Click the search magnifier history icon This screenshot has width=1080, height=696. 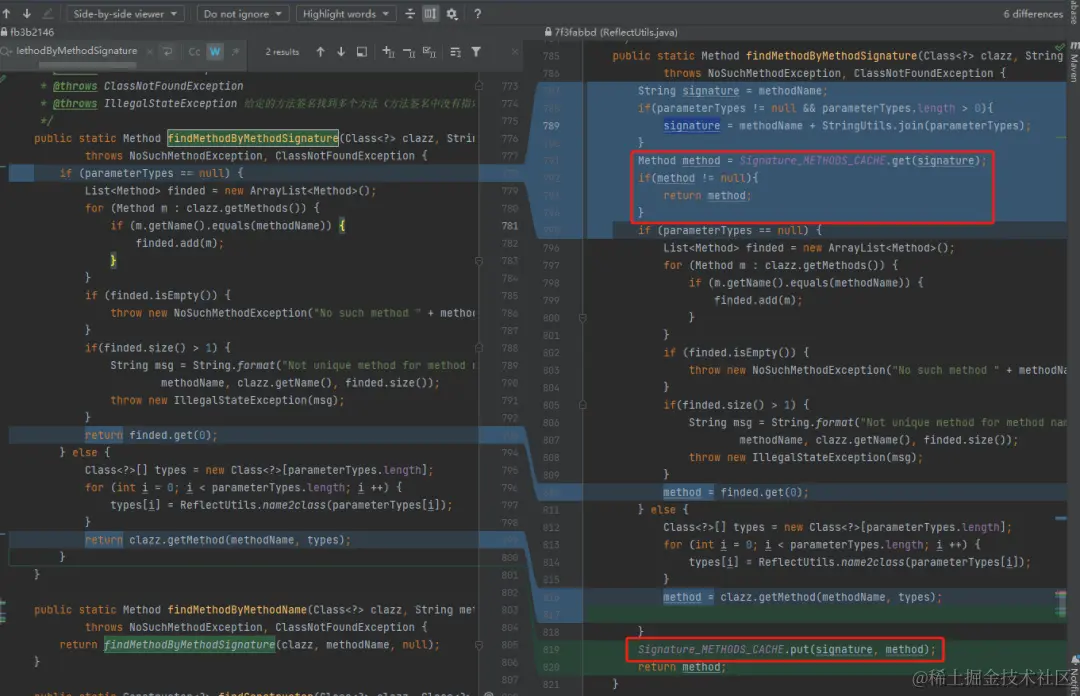tap(6, 51)
